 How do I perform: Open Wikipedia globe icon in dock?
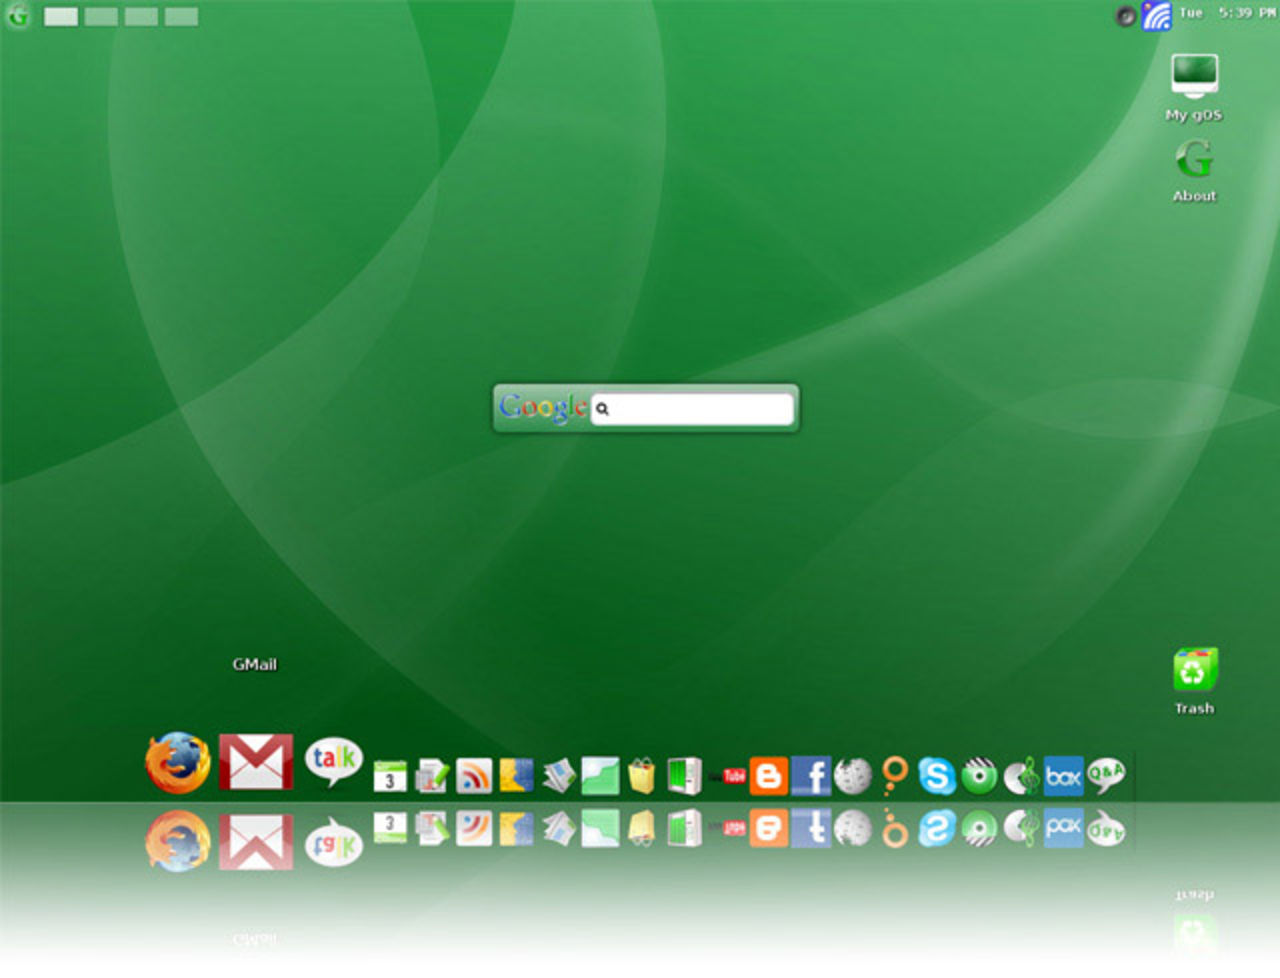853,776
